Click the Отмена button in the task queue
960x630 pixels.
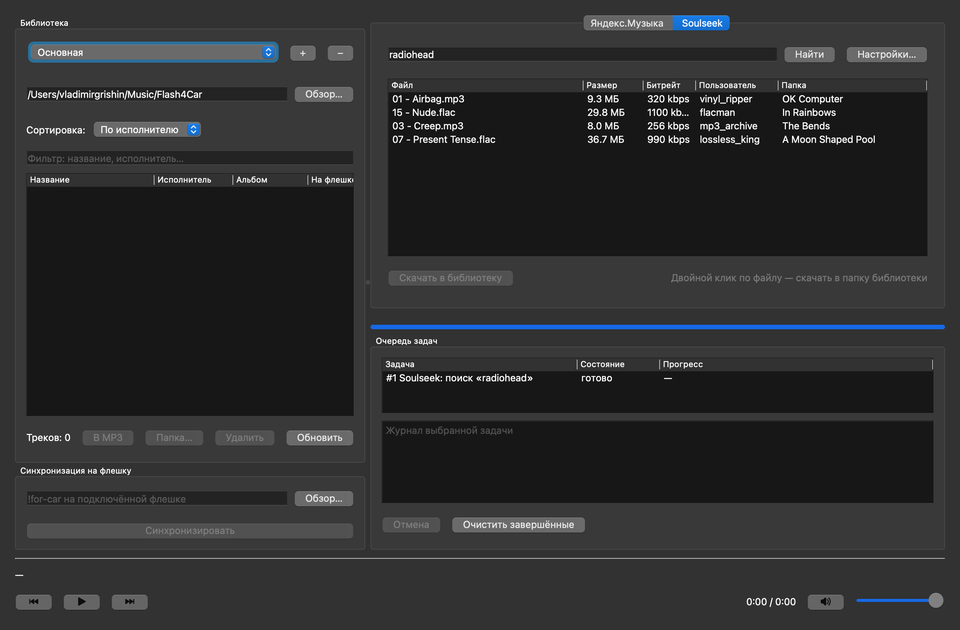click(411, 525)
